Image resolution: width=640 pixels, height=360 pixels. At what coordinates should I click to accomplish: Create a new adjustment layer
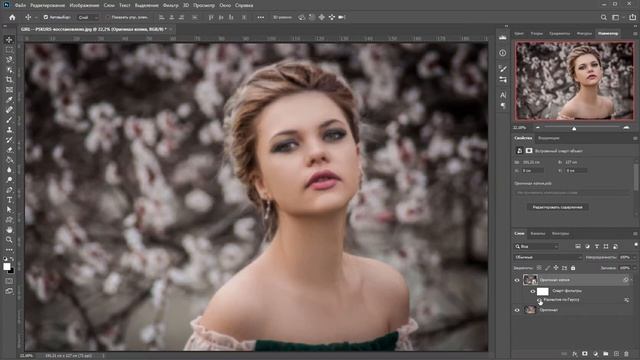pyautogui.click(x=596, y=354)
